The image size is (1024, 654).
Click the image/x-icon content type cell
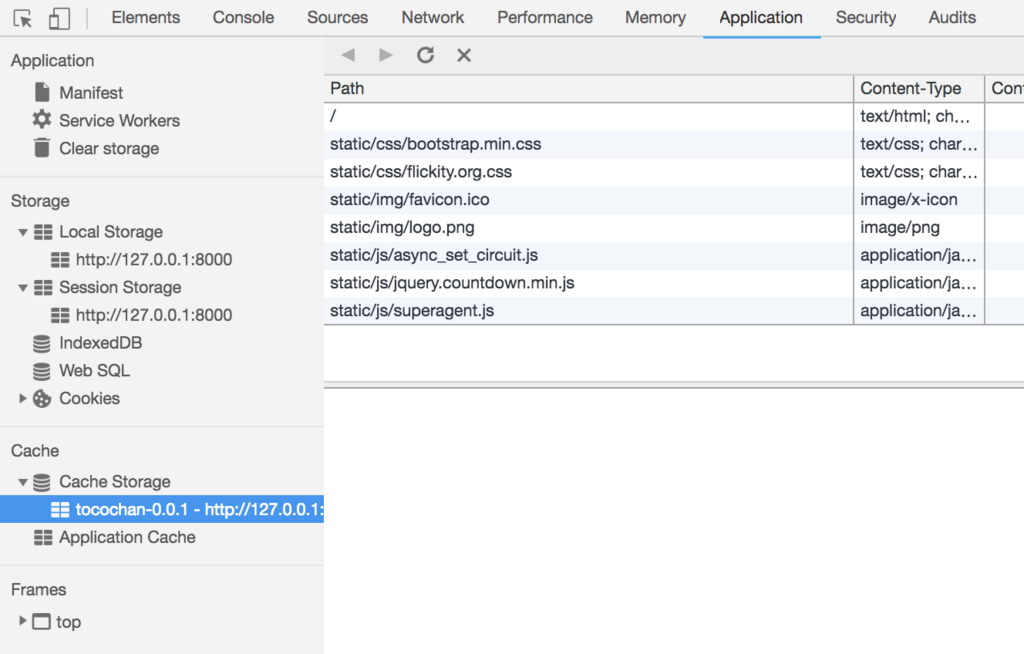(x=919, y=200)
